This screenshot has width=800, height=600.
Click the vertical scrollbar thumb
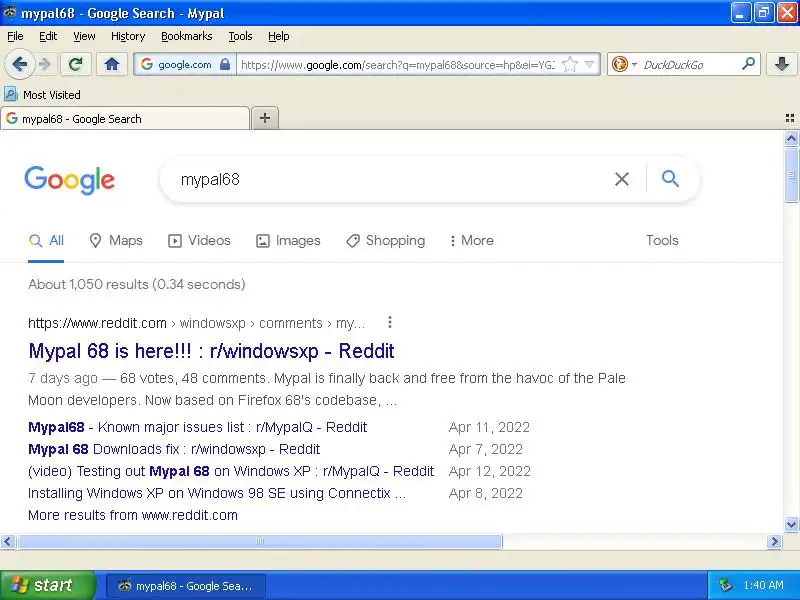(791, 175)
